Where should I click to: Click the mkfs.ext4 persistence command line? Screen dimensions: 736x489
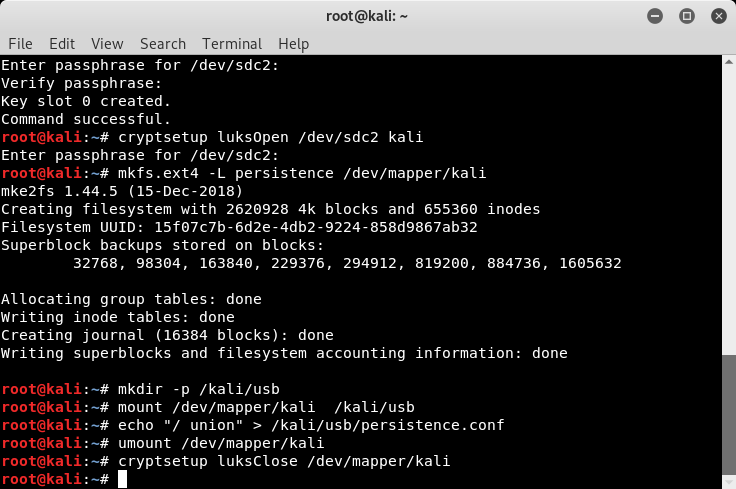[301, 173]
